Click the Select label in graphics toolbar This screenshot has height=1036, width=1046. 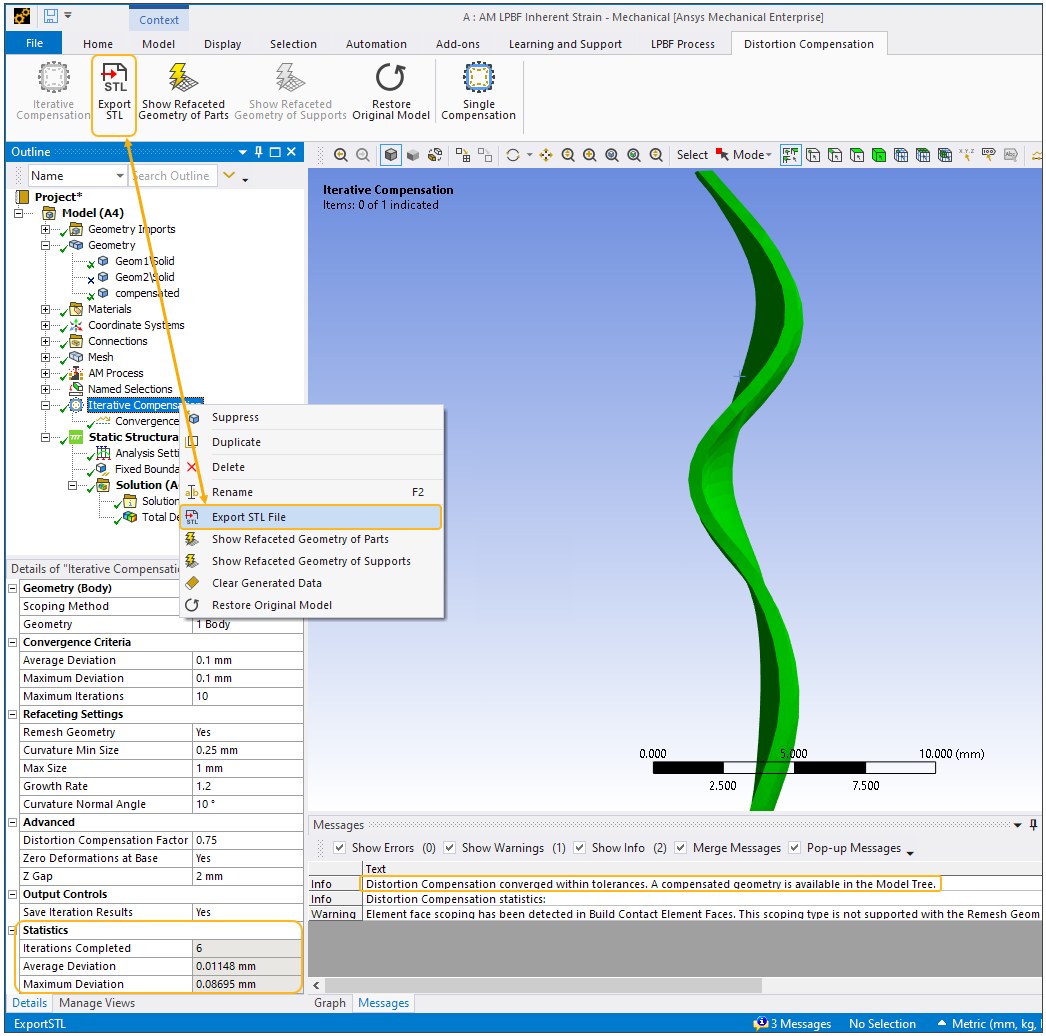pos(692,155)
